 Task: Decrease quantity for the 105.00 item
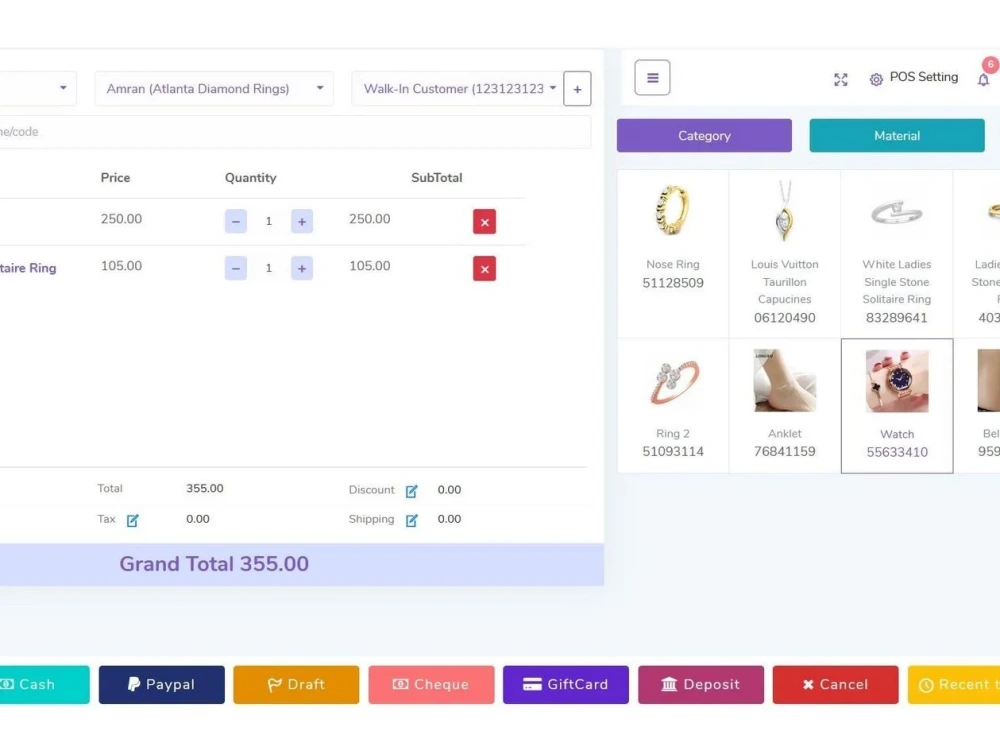point(235,268)
